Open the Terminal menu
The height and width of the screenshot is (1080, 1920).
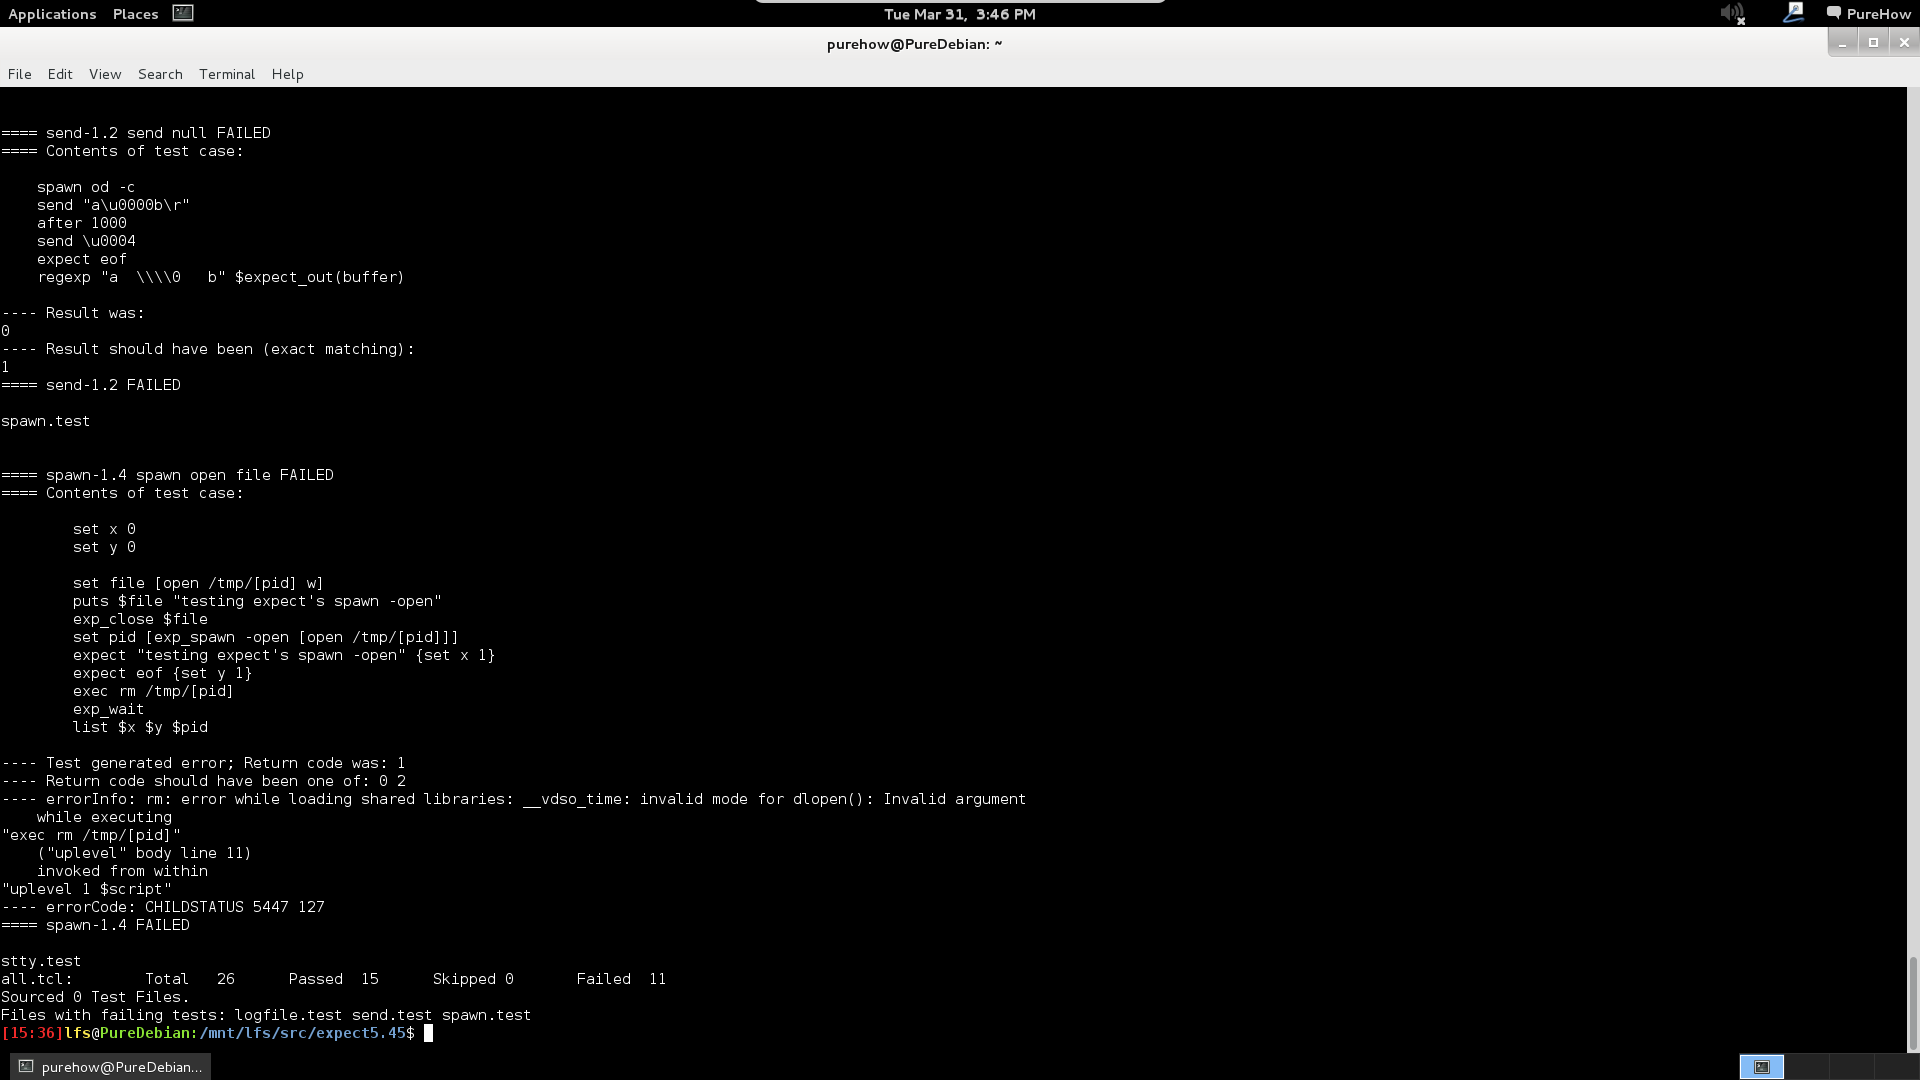click(x=227, y=74)
